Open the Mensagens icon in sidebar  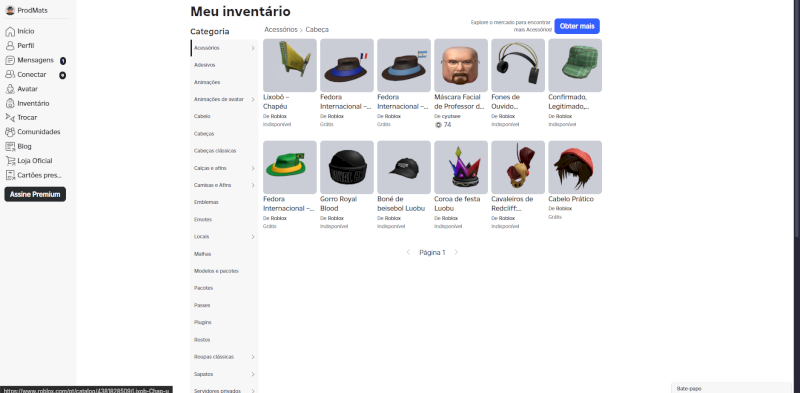(10, 60)
